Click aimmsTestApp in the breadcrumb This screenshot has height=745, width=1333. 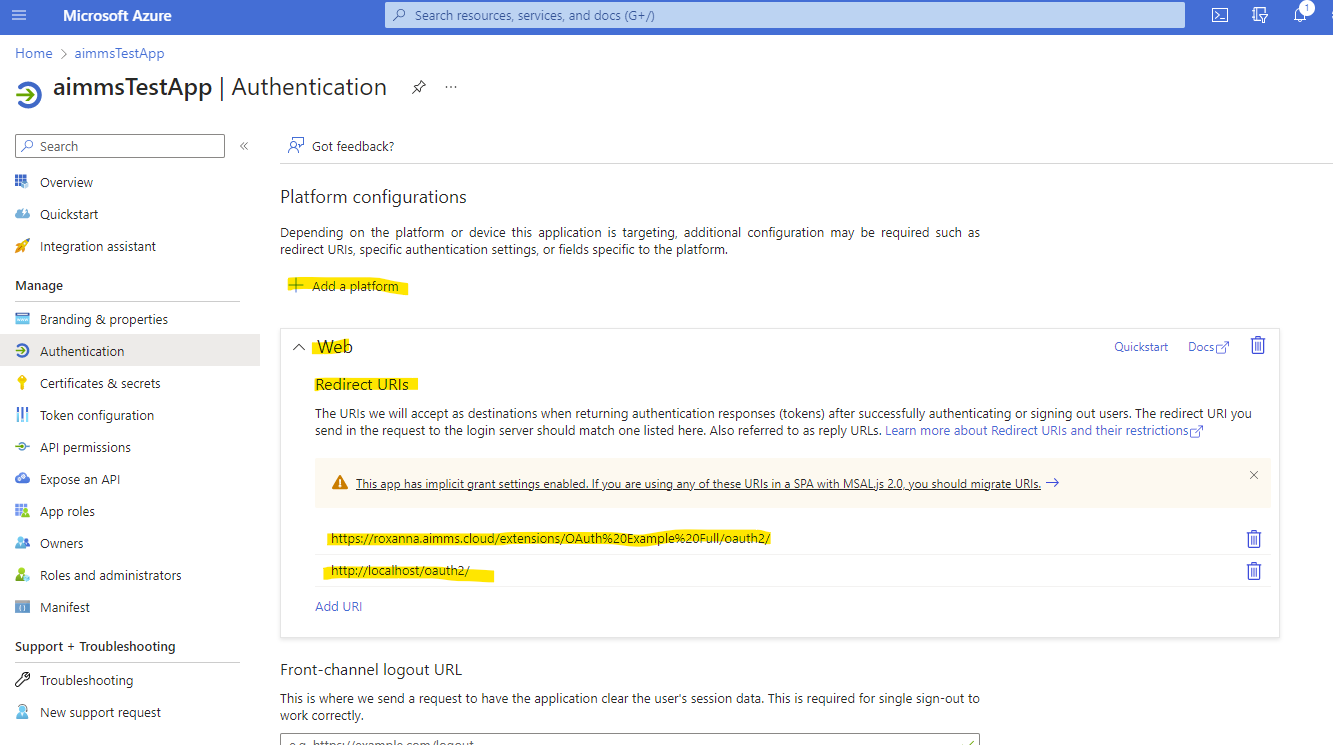click(x=119, y=53)
